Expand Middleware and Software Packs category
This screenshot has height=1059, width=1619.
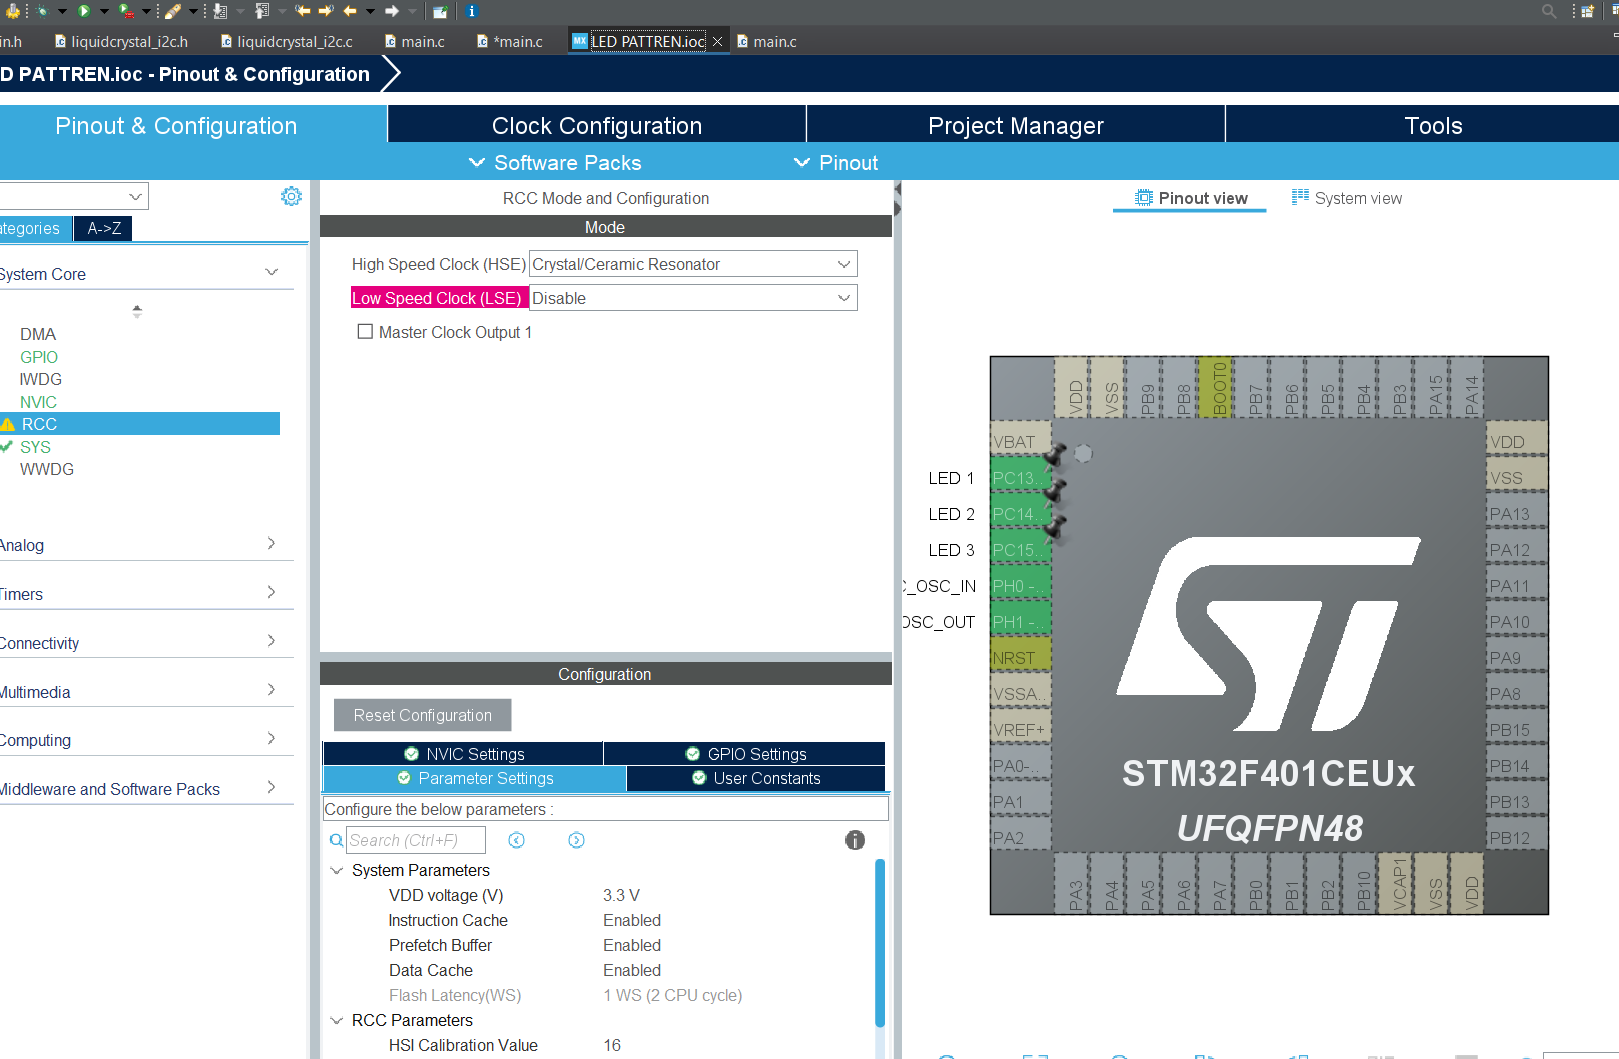(271, 787)
